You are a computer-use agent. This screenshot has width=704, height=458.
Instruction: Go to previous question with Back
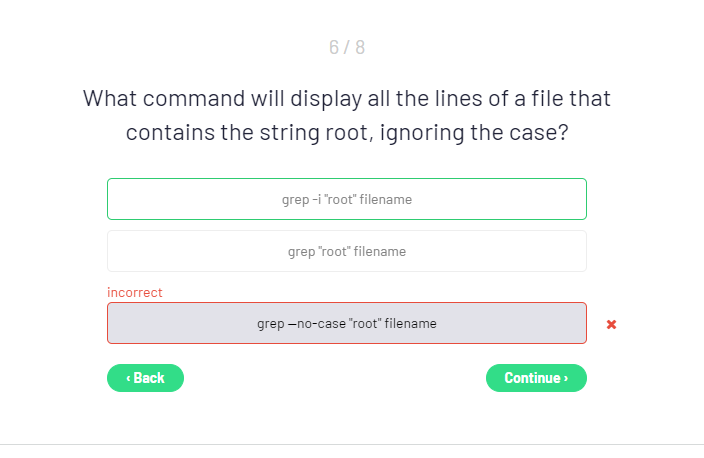point(145,378)
